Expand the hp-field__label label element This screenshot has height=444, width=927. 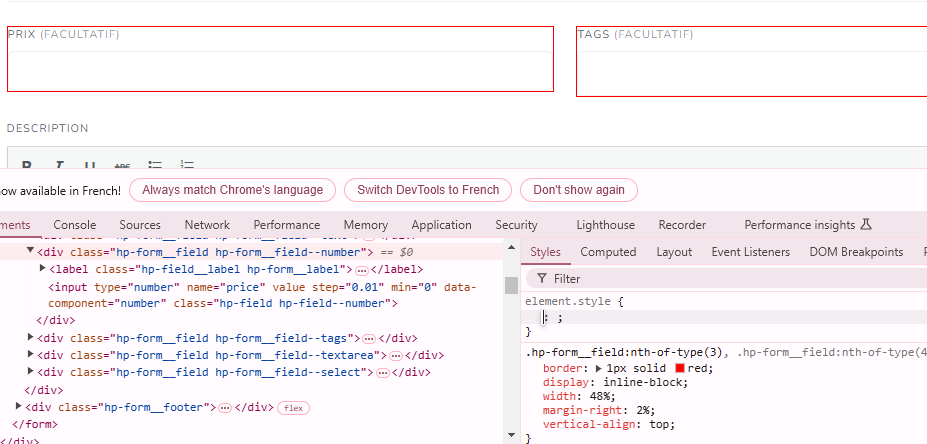[42, 268]
